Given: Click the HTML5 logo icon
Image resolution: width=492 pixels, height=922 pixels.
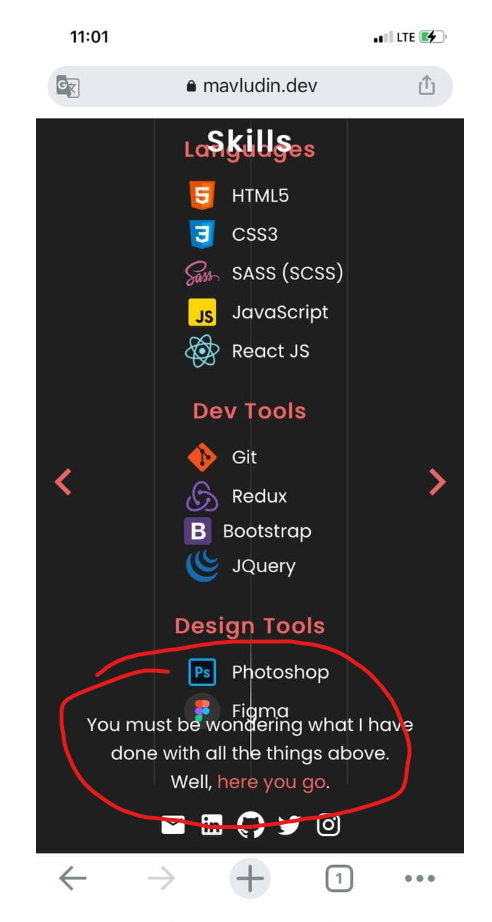Looking at the screenshot, I should pyautogui.click(x=202, y=195).
